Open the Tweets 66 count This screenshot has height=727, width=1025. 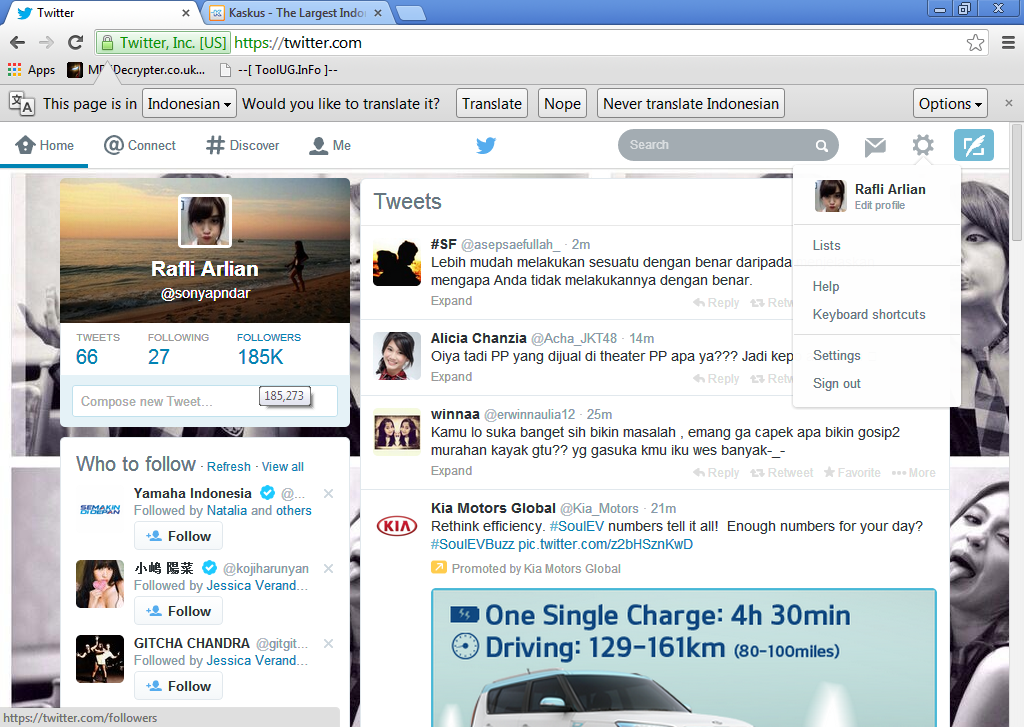[98, 350]
